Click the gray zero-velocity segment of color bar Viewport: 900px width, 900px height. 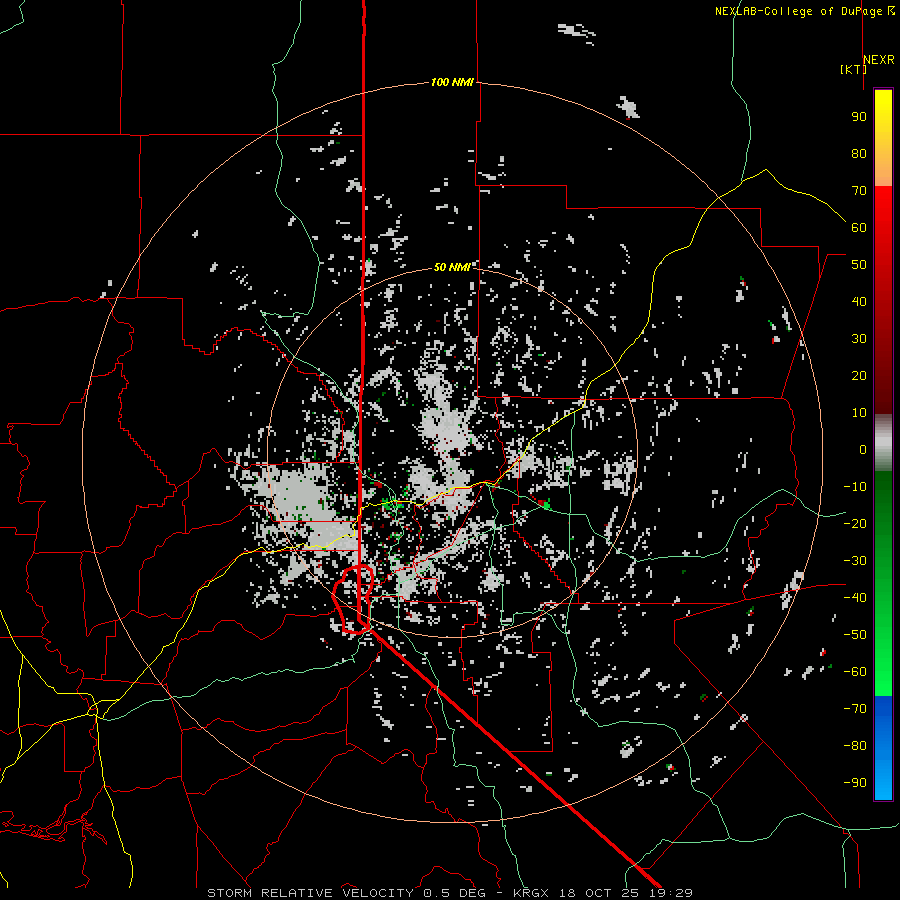point(883,443)
